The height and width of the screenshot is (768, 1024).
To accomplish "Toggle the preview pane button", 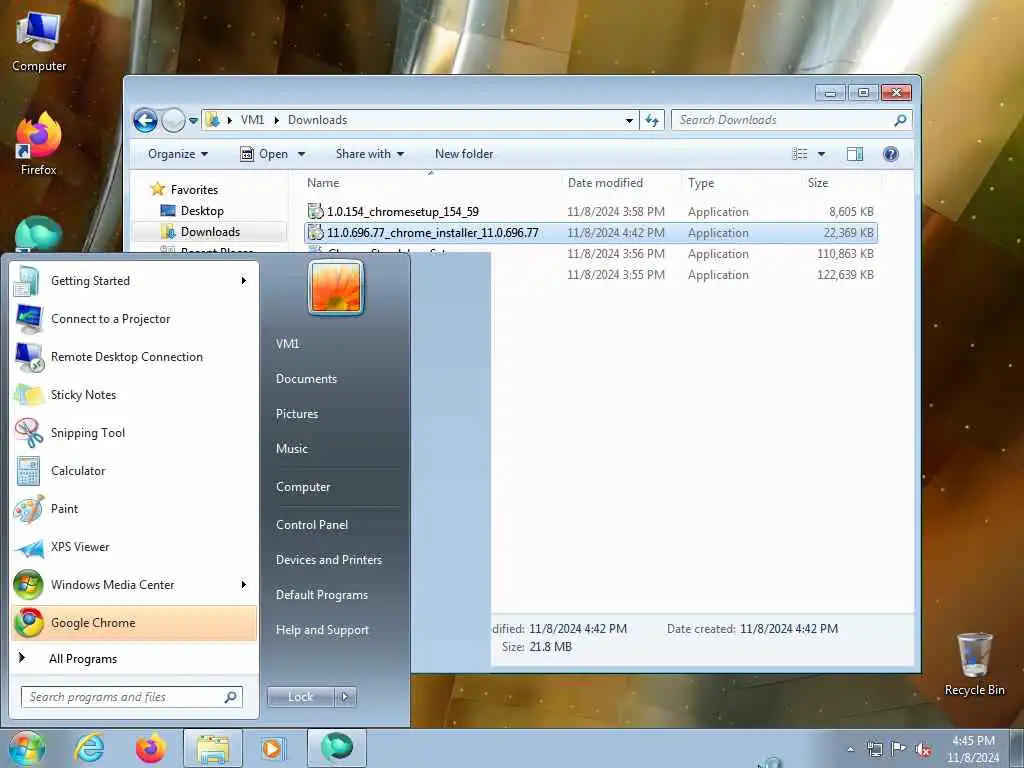I will pos(854,154).
